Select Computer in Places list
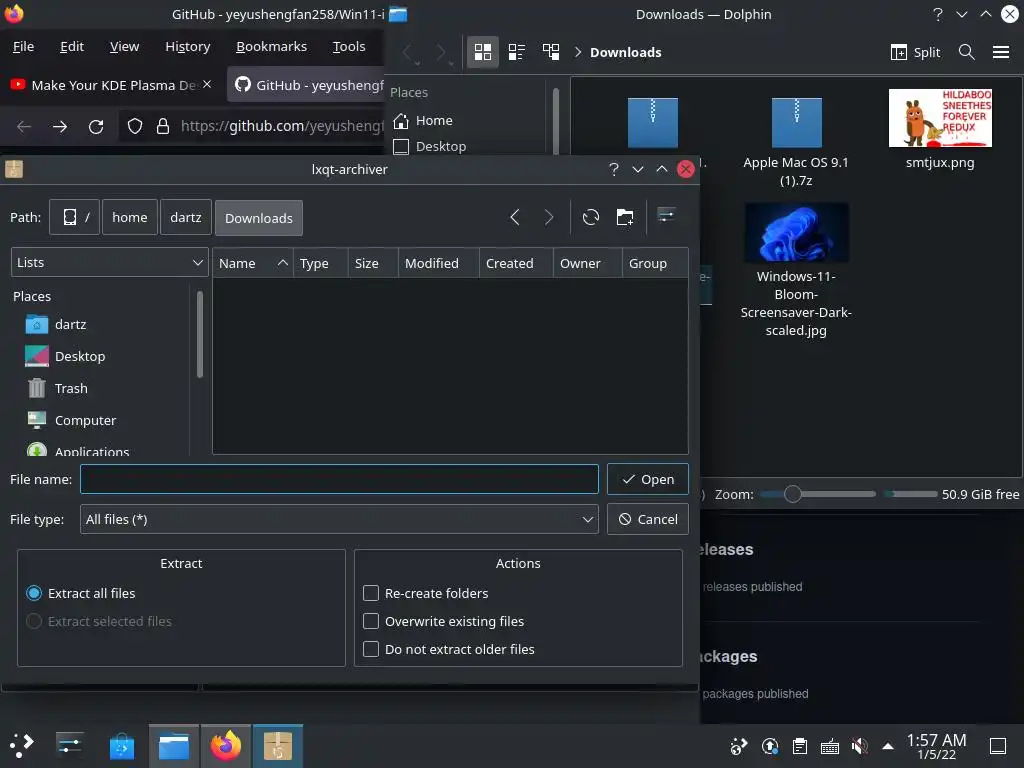Viewport: 1024px width, 768px height. tap(71, 421)
